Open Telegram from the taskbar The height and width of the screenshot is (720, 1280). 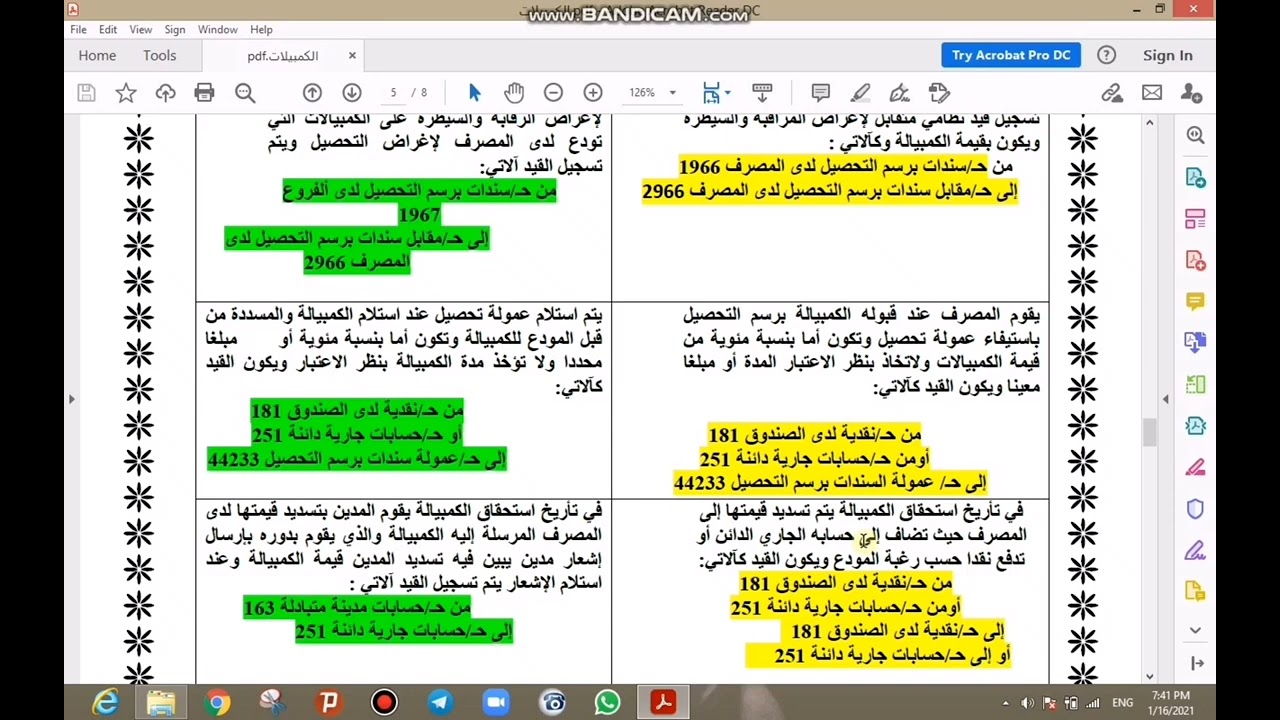click(440, 703)
